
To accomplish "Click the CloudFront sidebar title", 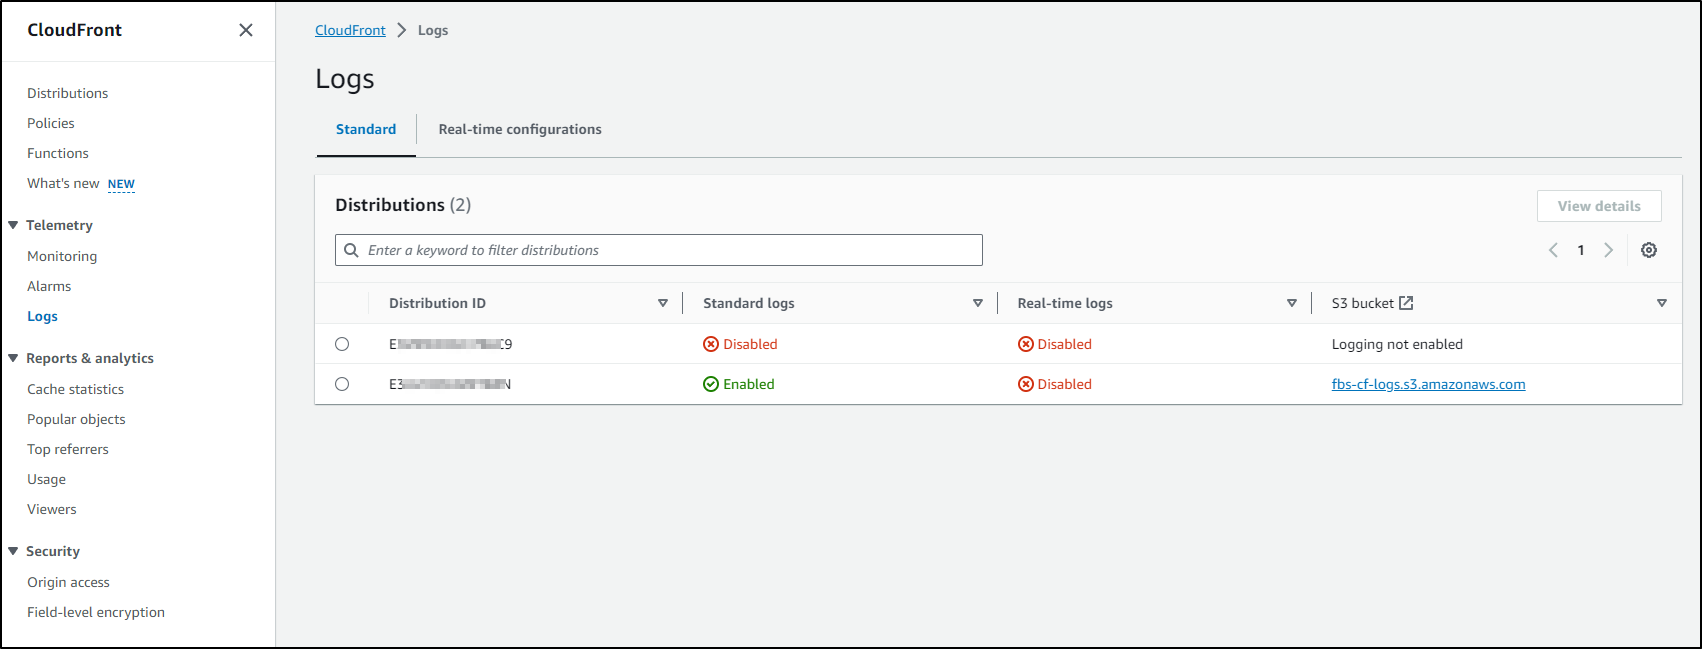I will click(75, 30).
